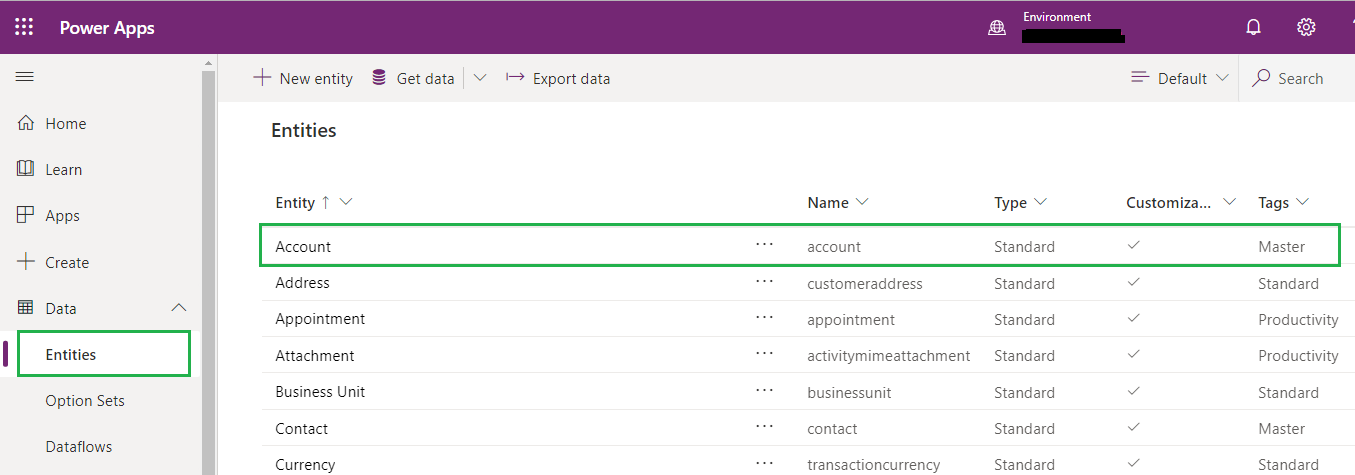The height and width of the screenshot is (475, 1355).
Task: Click the Power Apps title
Action: [x=107, y=28]
